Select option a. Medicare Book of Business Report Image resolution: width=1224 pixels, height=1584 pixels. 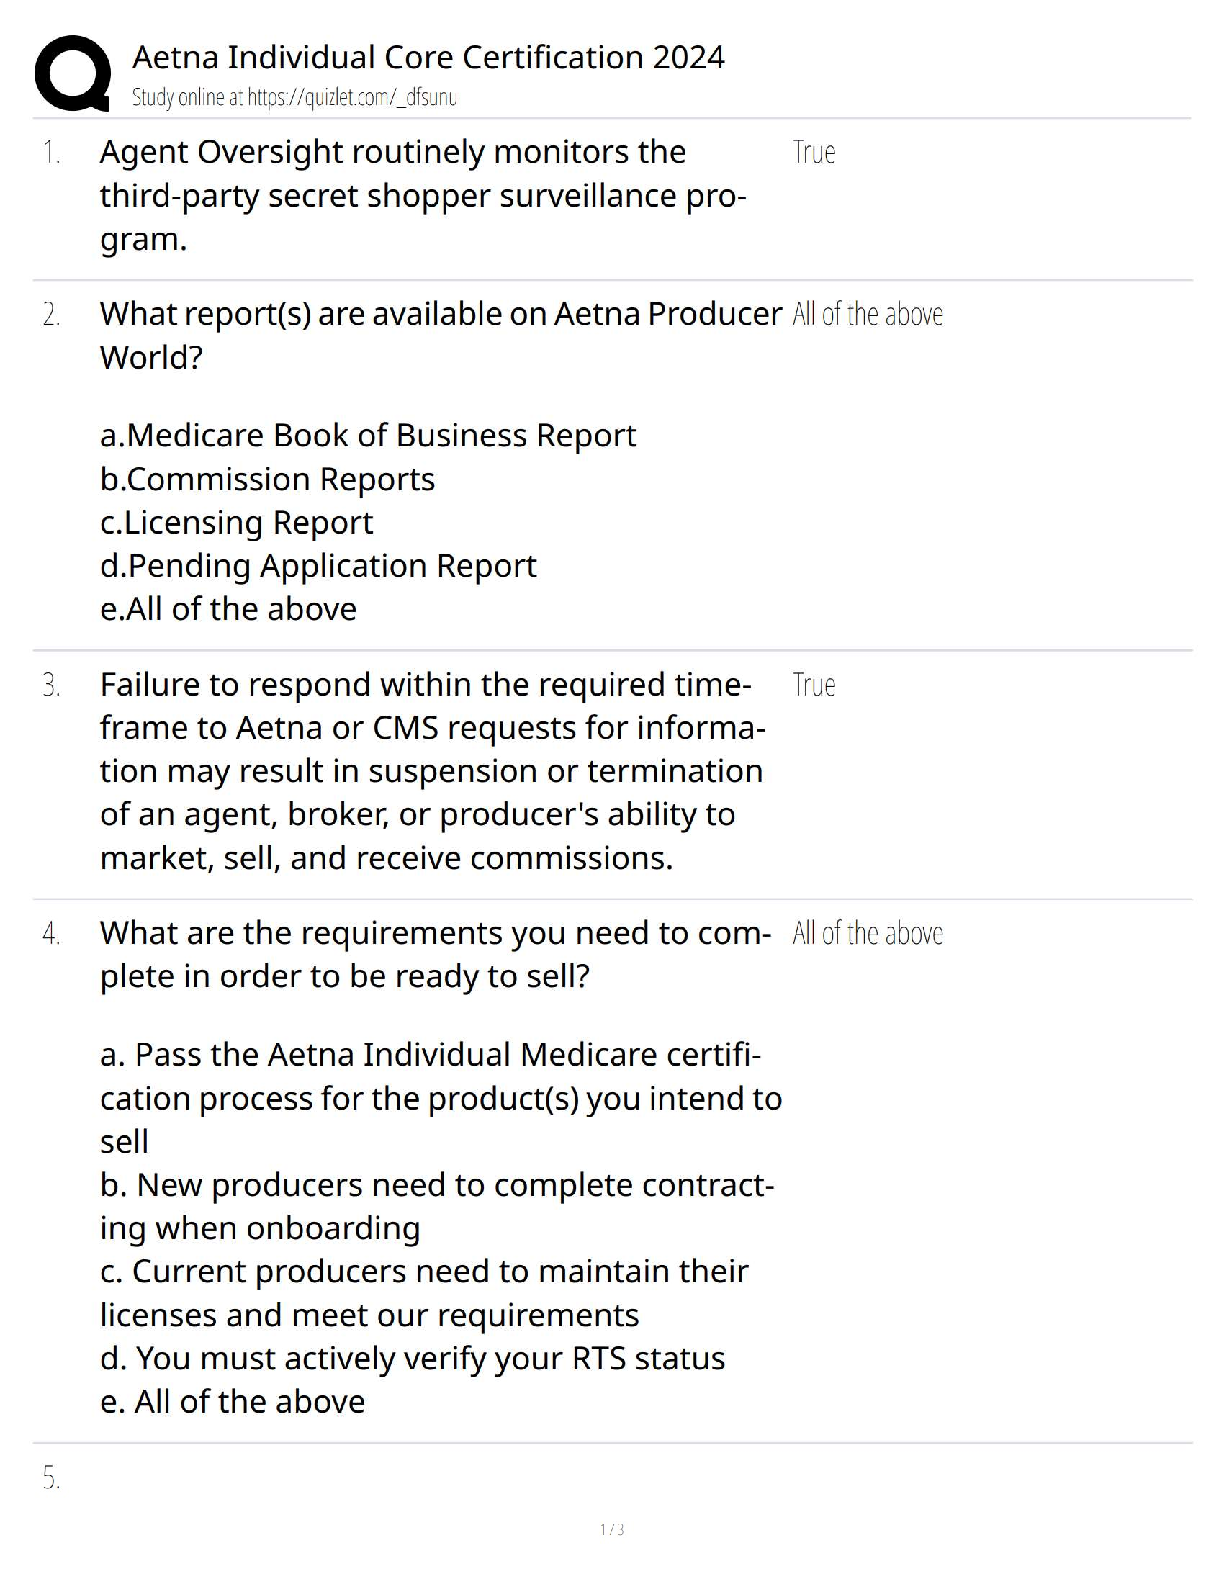coord(368,435)
